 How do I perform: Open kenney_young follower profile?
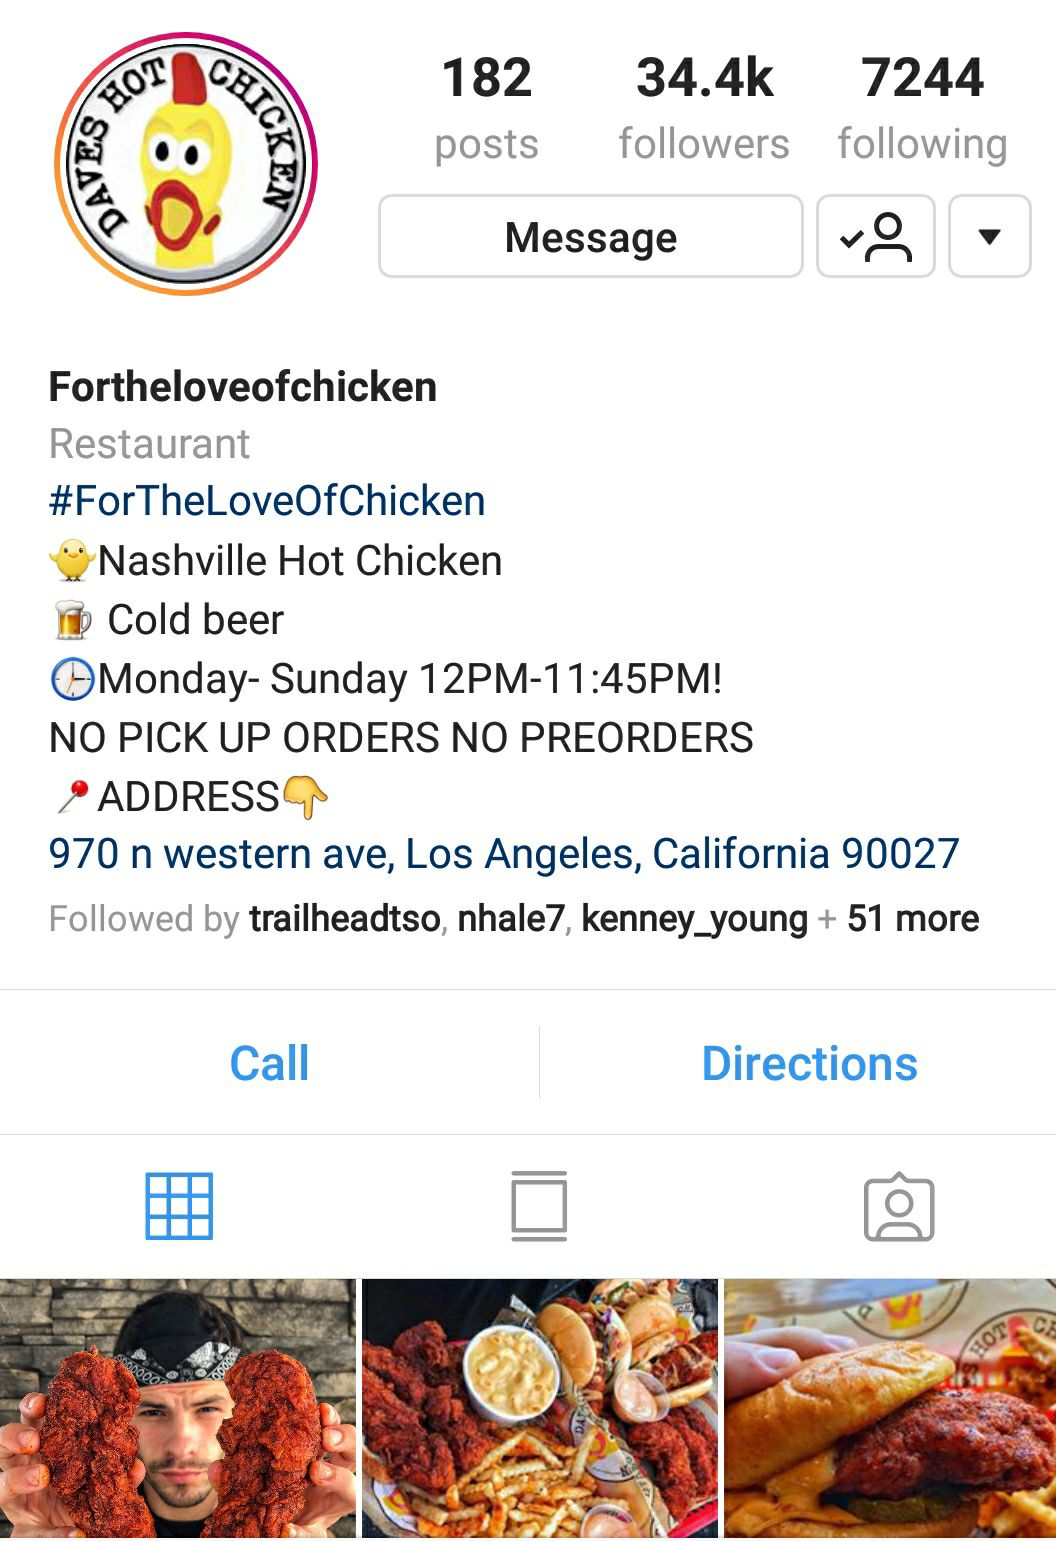coord(694,919)
